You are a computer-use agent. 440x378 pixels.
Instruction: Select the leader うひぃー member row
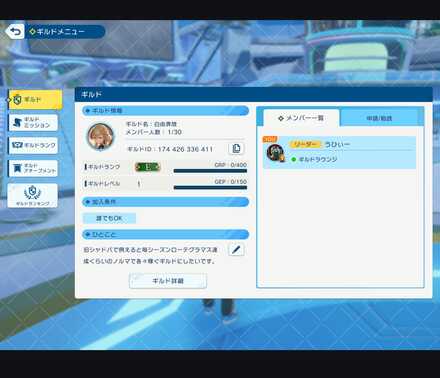coord(339,152)
